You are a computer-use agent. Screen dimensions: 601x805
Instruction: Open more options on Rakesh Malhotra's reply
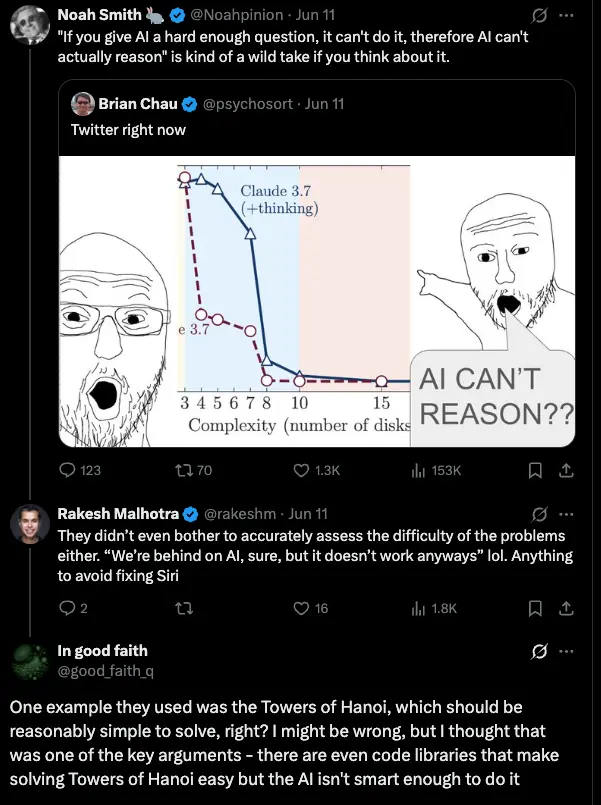pyautogui.click(x=567, y=514)
